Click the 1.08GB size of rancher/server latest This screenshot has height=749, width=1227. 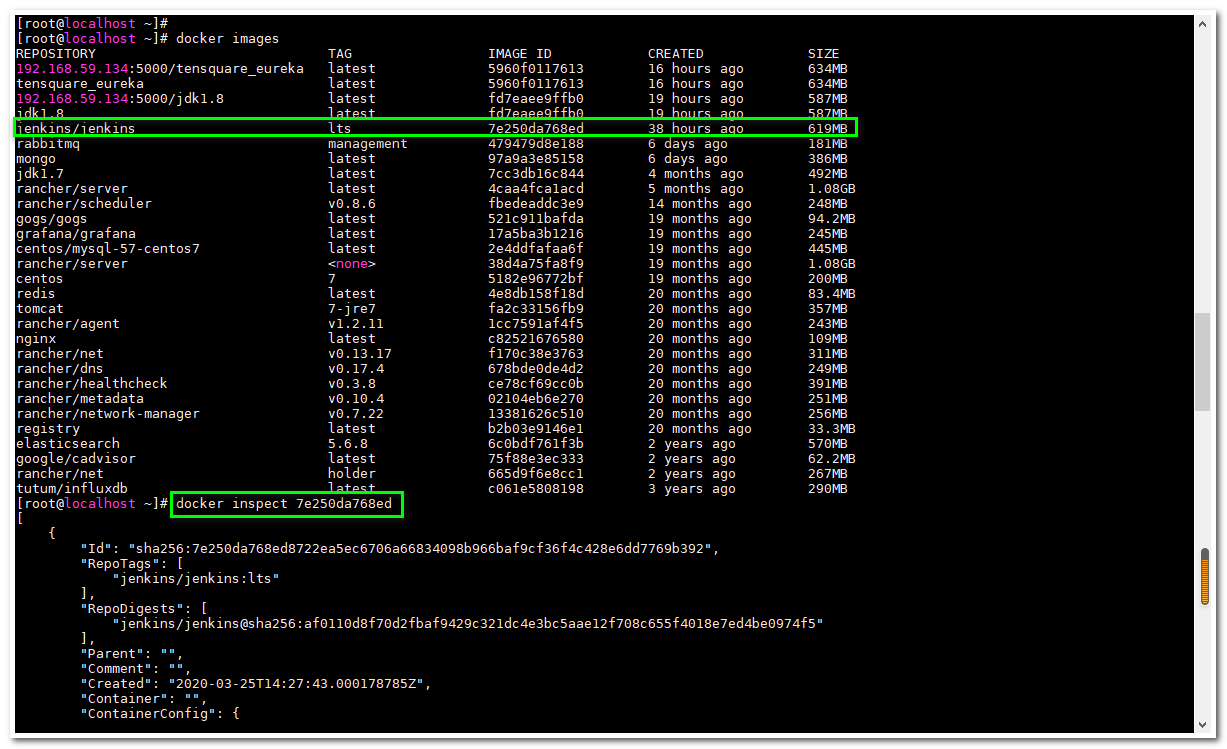point(832,188)
